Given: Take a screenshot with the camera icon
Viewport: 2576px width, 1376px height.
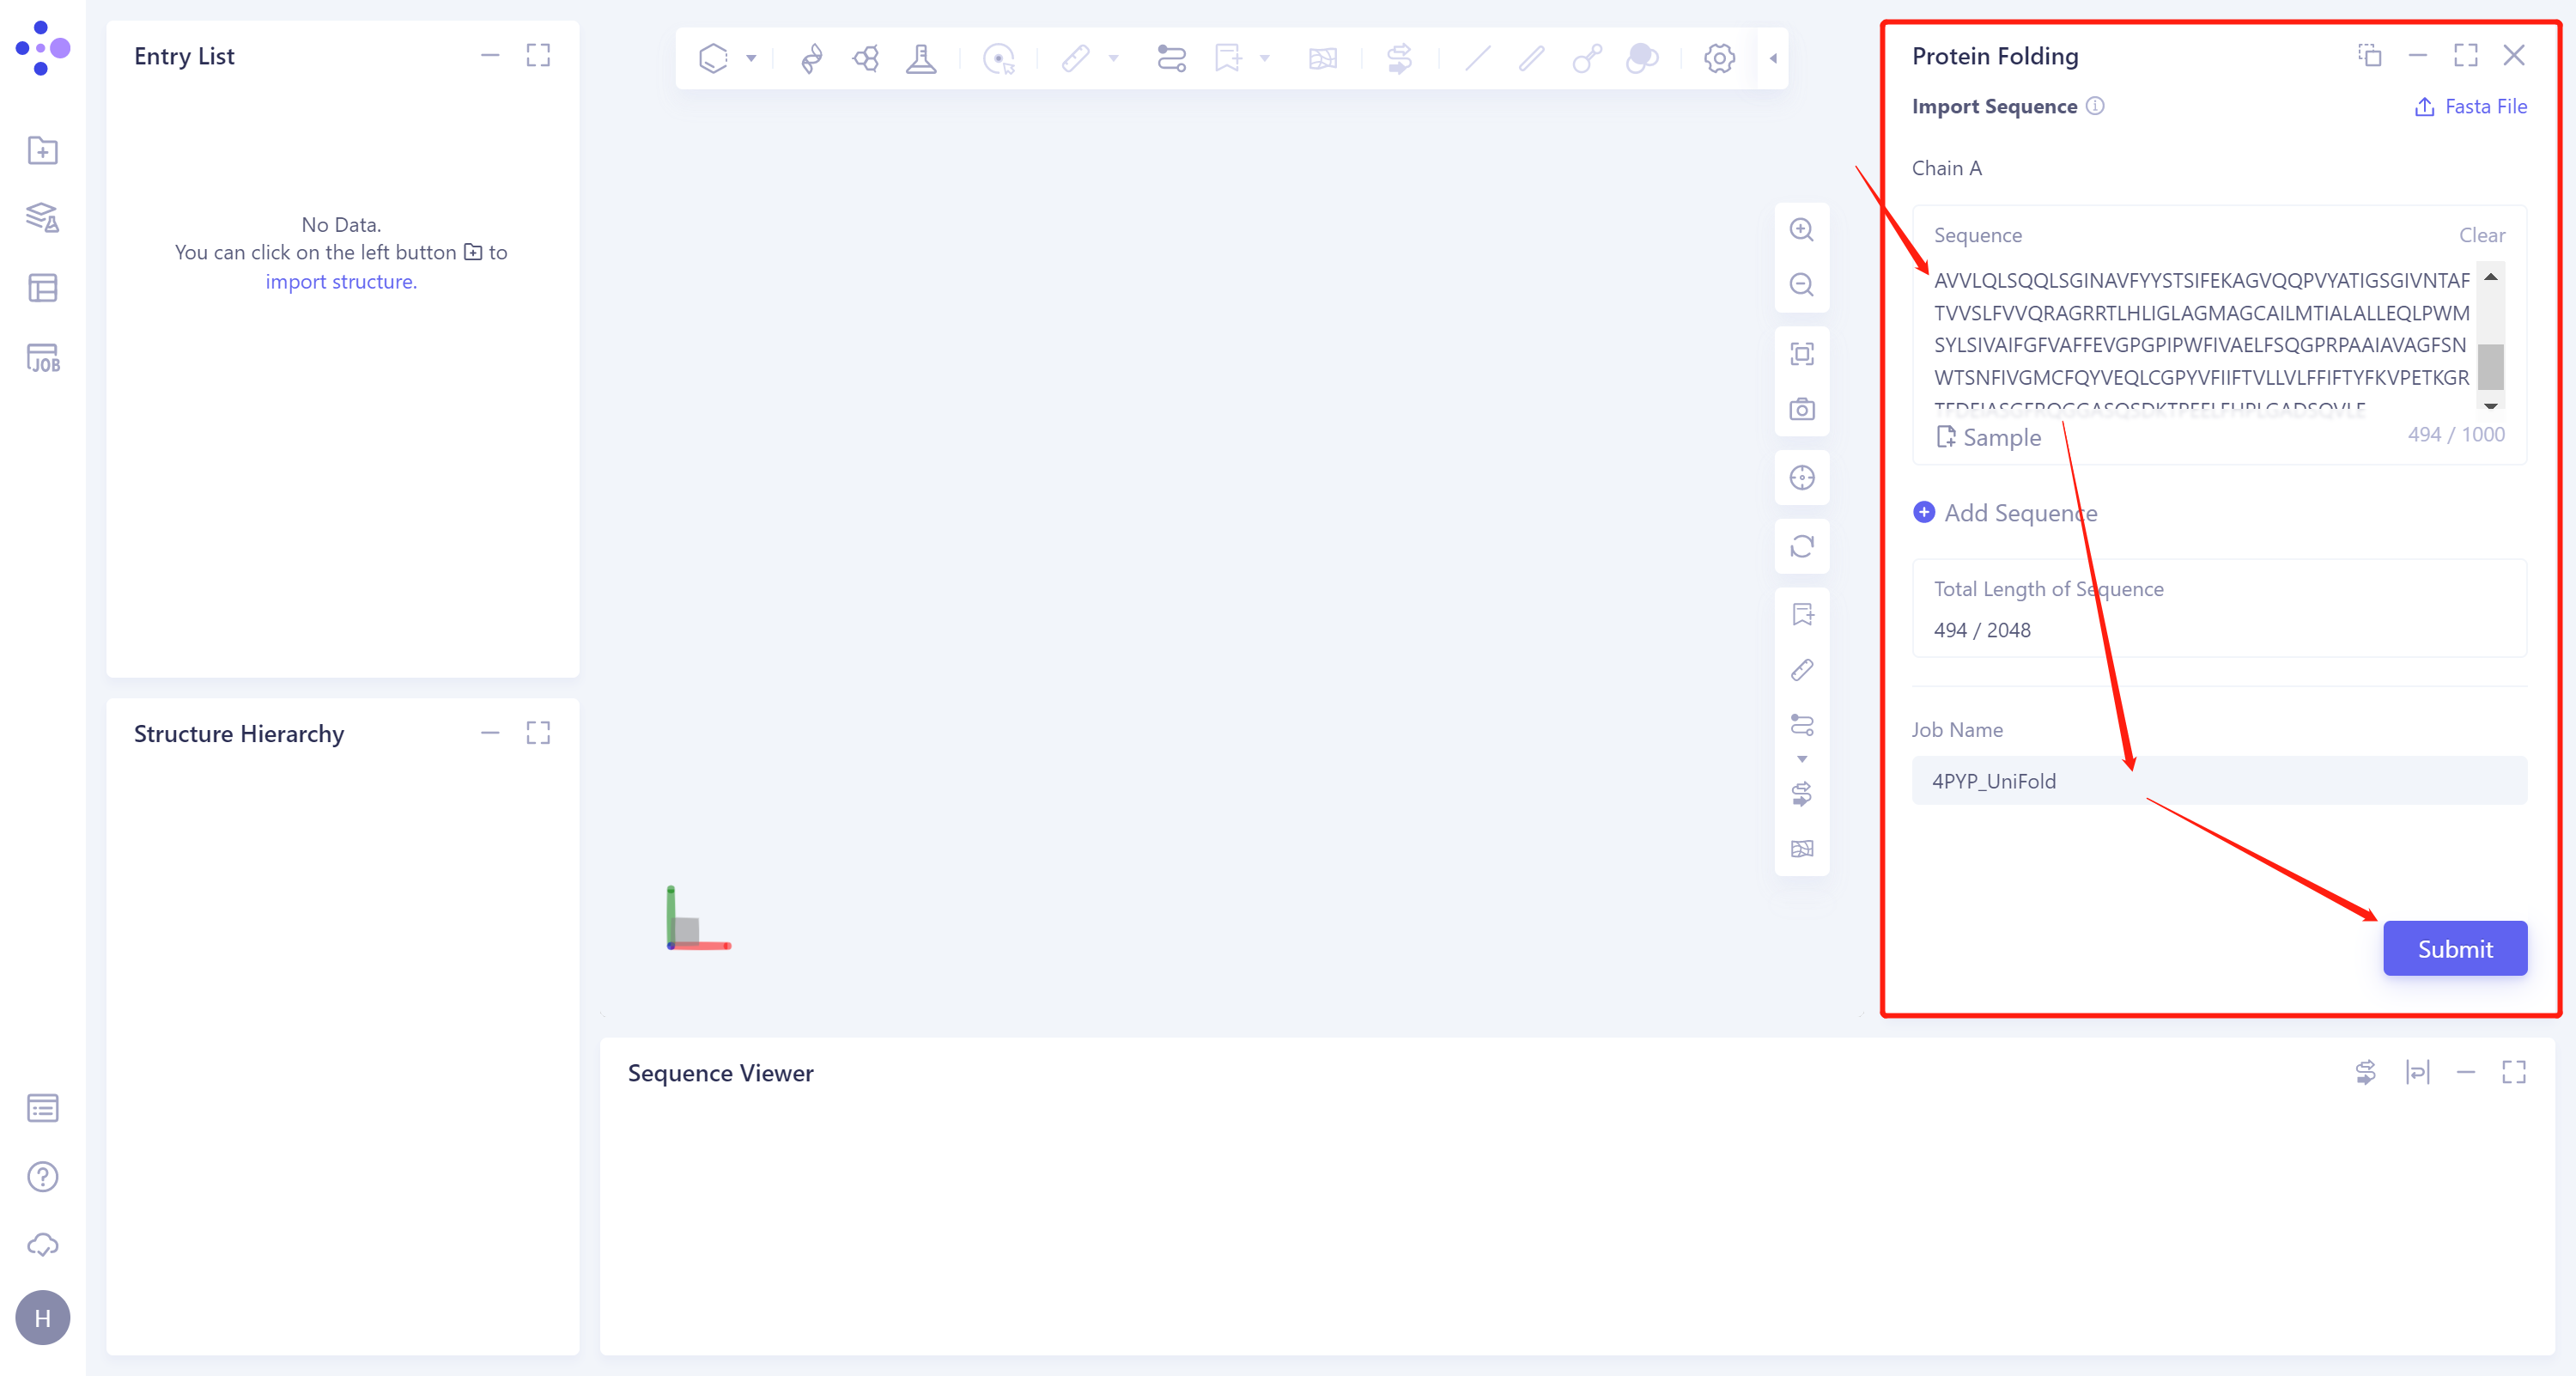Looking at the screenshot, I should pyautogui.click(x=1802, y=409).
